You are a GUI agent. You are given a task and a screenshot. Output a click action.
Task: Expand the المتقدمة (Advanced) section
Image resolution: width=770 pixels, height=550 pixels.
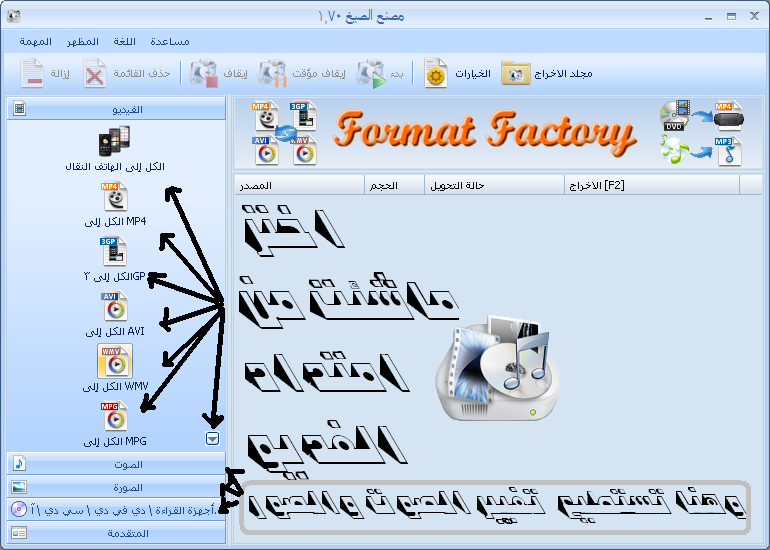coord(116,532)
